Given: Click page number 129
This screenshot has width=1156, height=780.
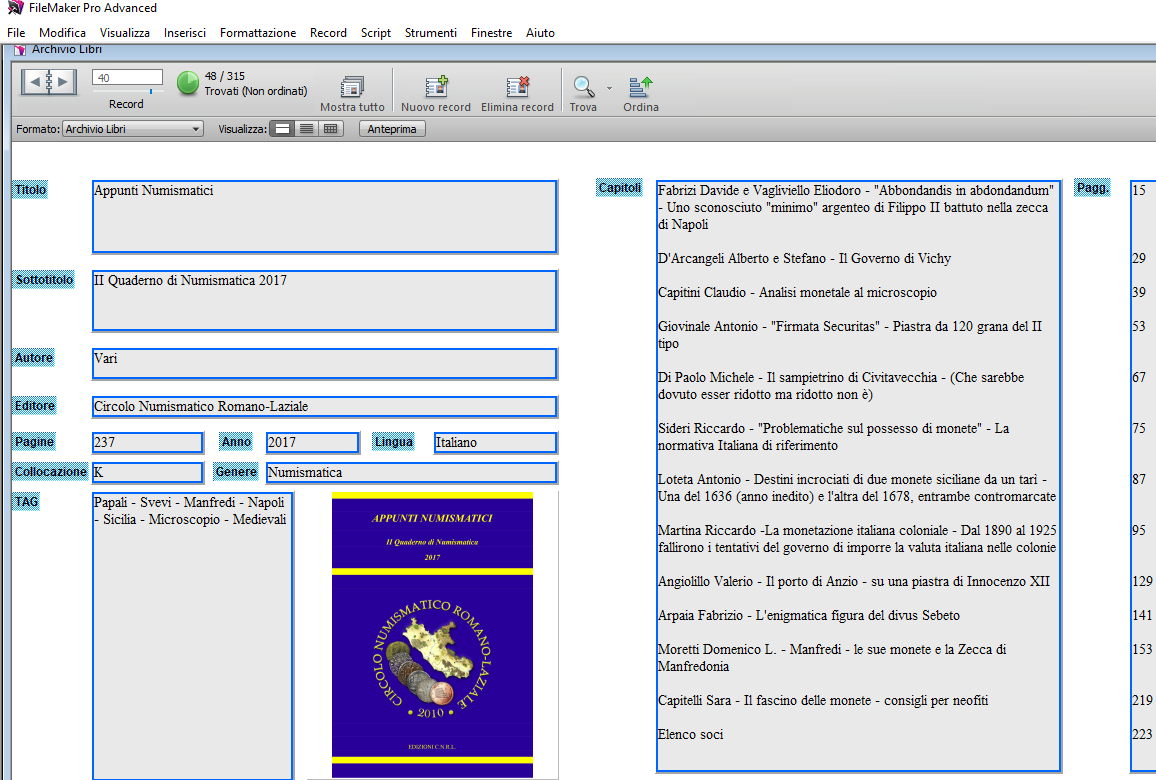Looking at the screenshot, I should (x=1142, y=582).
